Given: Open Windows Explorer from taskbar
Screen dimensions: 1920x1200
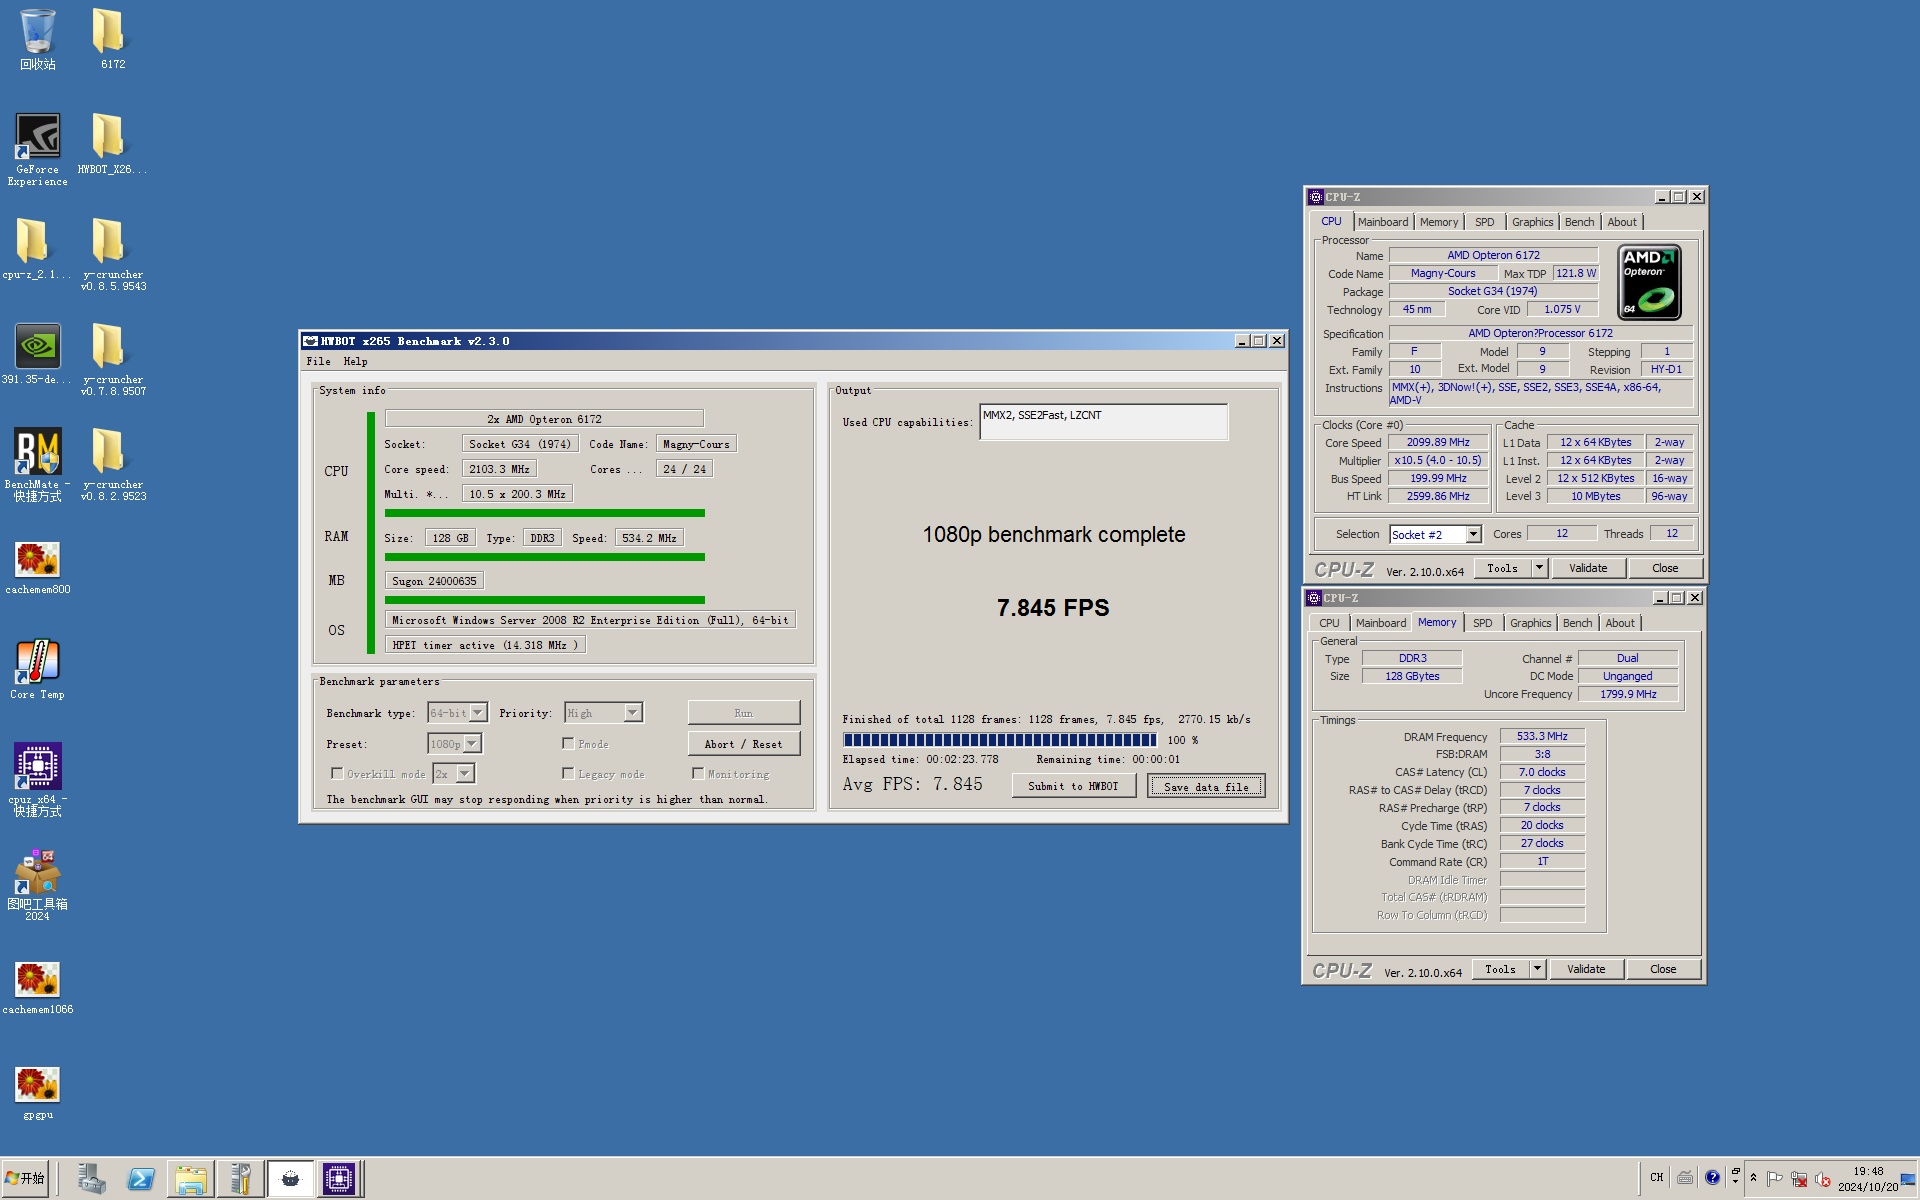Looking at the screenshot, I should pos(190,1179).
